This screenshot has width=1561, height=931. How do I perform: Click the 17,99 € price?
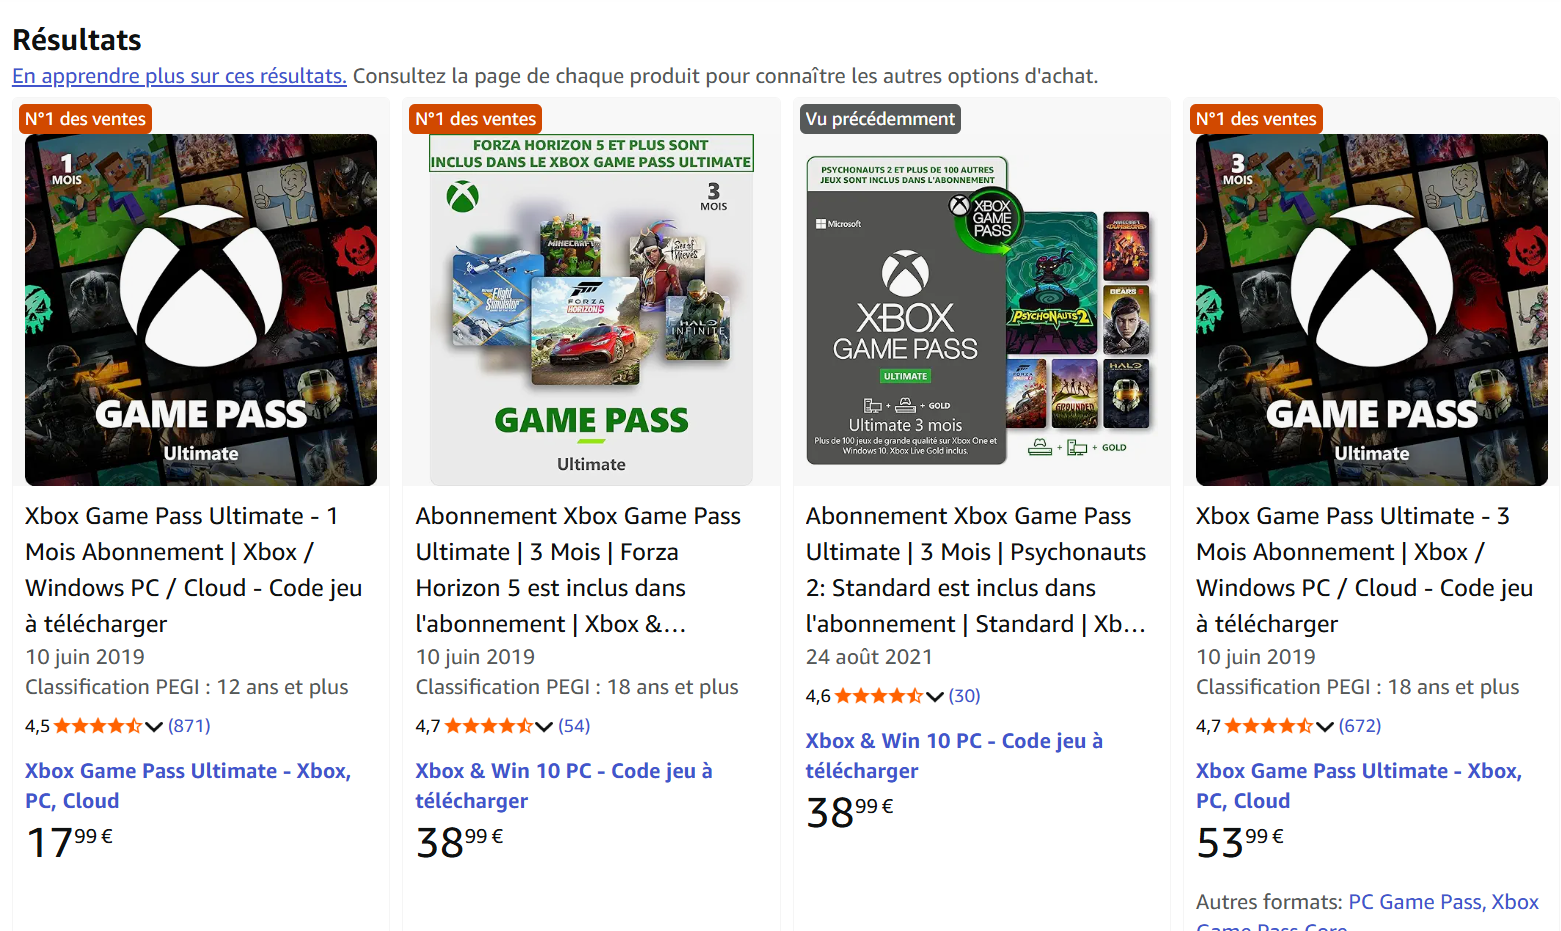coord(70,842)
